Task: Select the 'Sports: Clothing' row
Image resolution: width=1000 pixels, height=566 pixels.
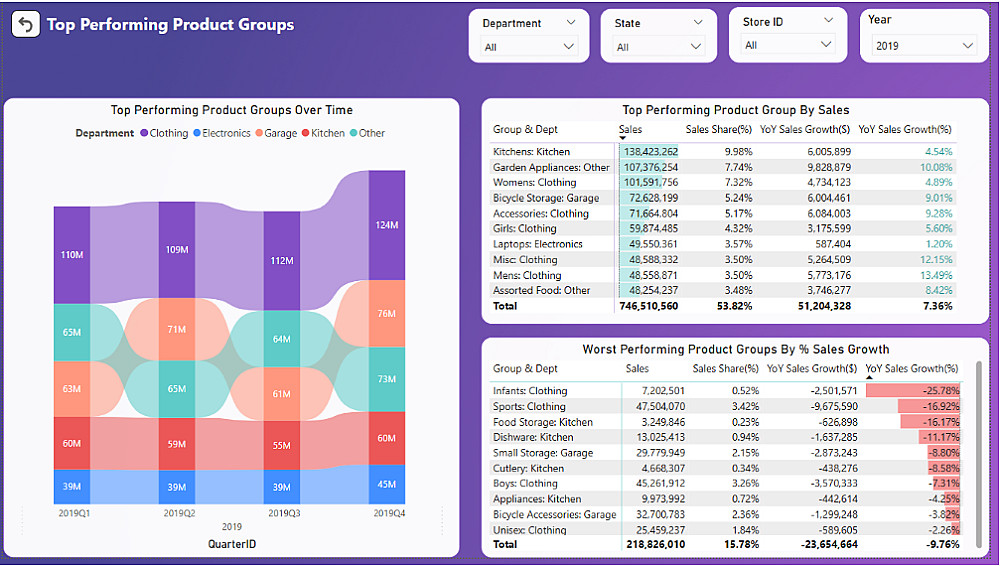Action: pos(726,406)
